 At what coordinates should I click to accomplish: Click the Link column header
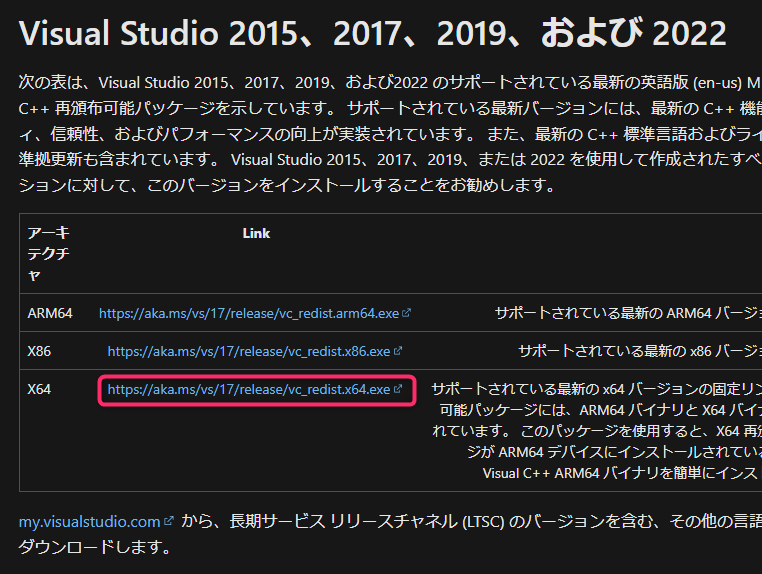pyautogui.click(x=256, y=233)
